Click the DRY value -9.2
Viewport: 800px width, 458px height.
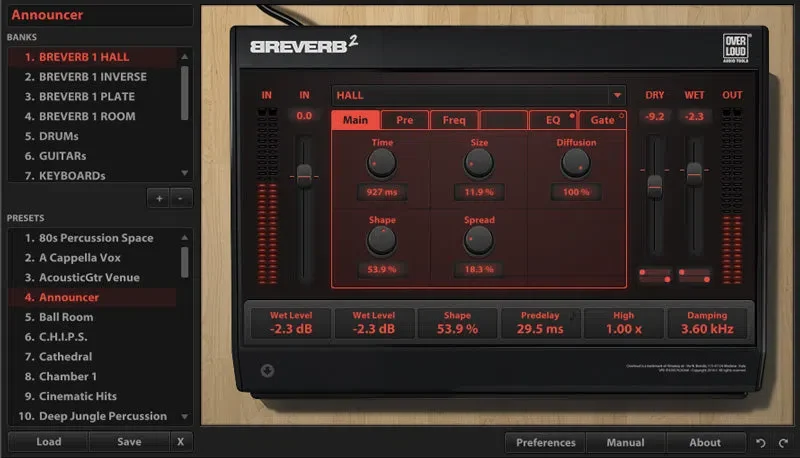point(655,116)
